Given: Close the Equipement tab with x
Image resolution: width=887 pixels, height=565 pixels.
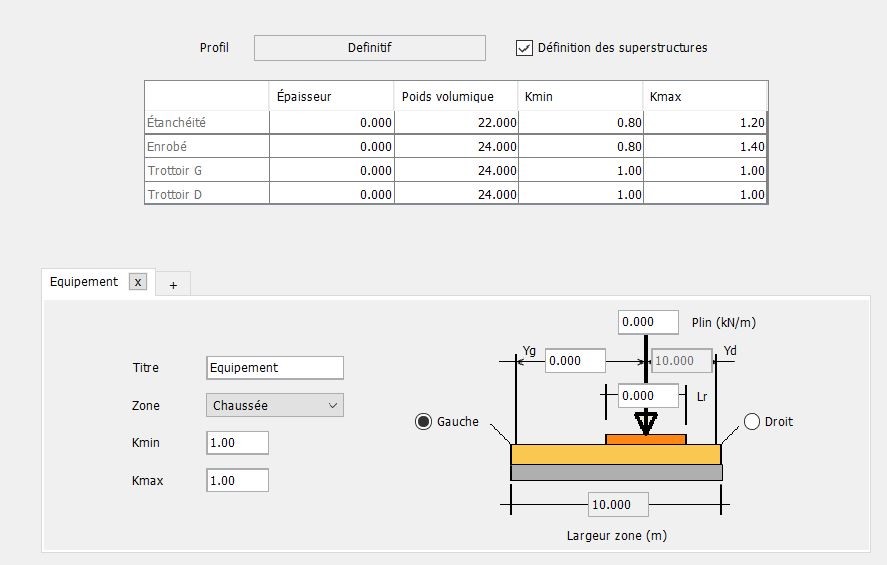Looking at the screenshot, I should click(x=137, y=282).
